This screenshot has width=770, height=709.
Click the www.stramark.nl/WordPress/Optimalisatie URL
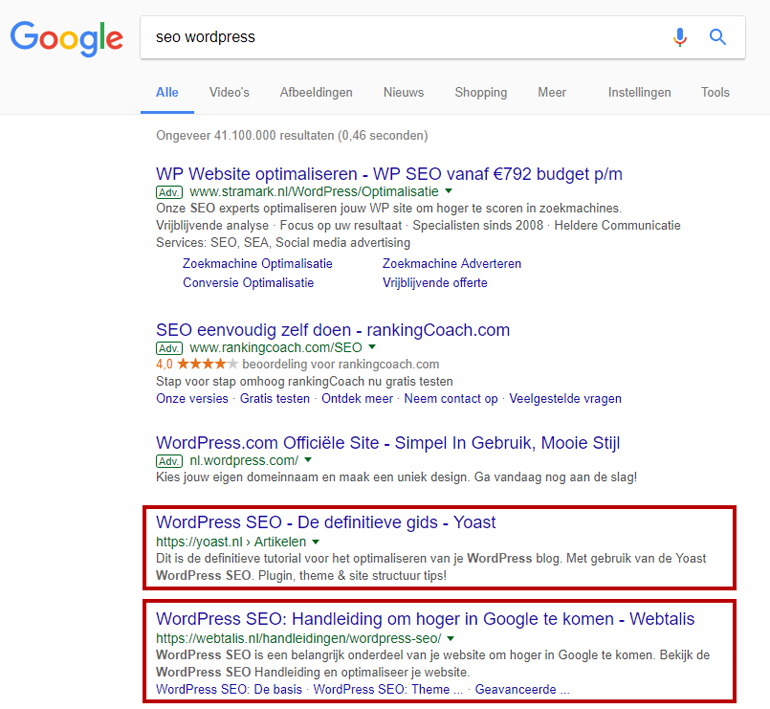point(314,191)
